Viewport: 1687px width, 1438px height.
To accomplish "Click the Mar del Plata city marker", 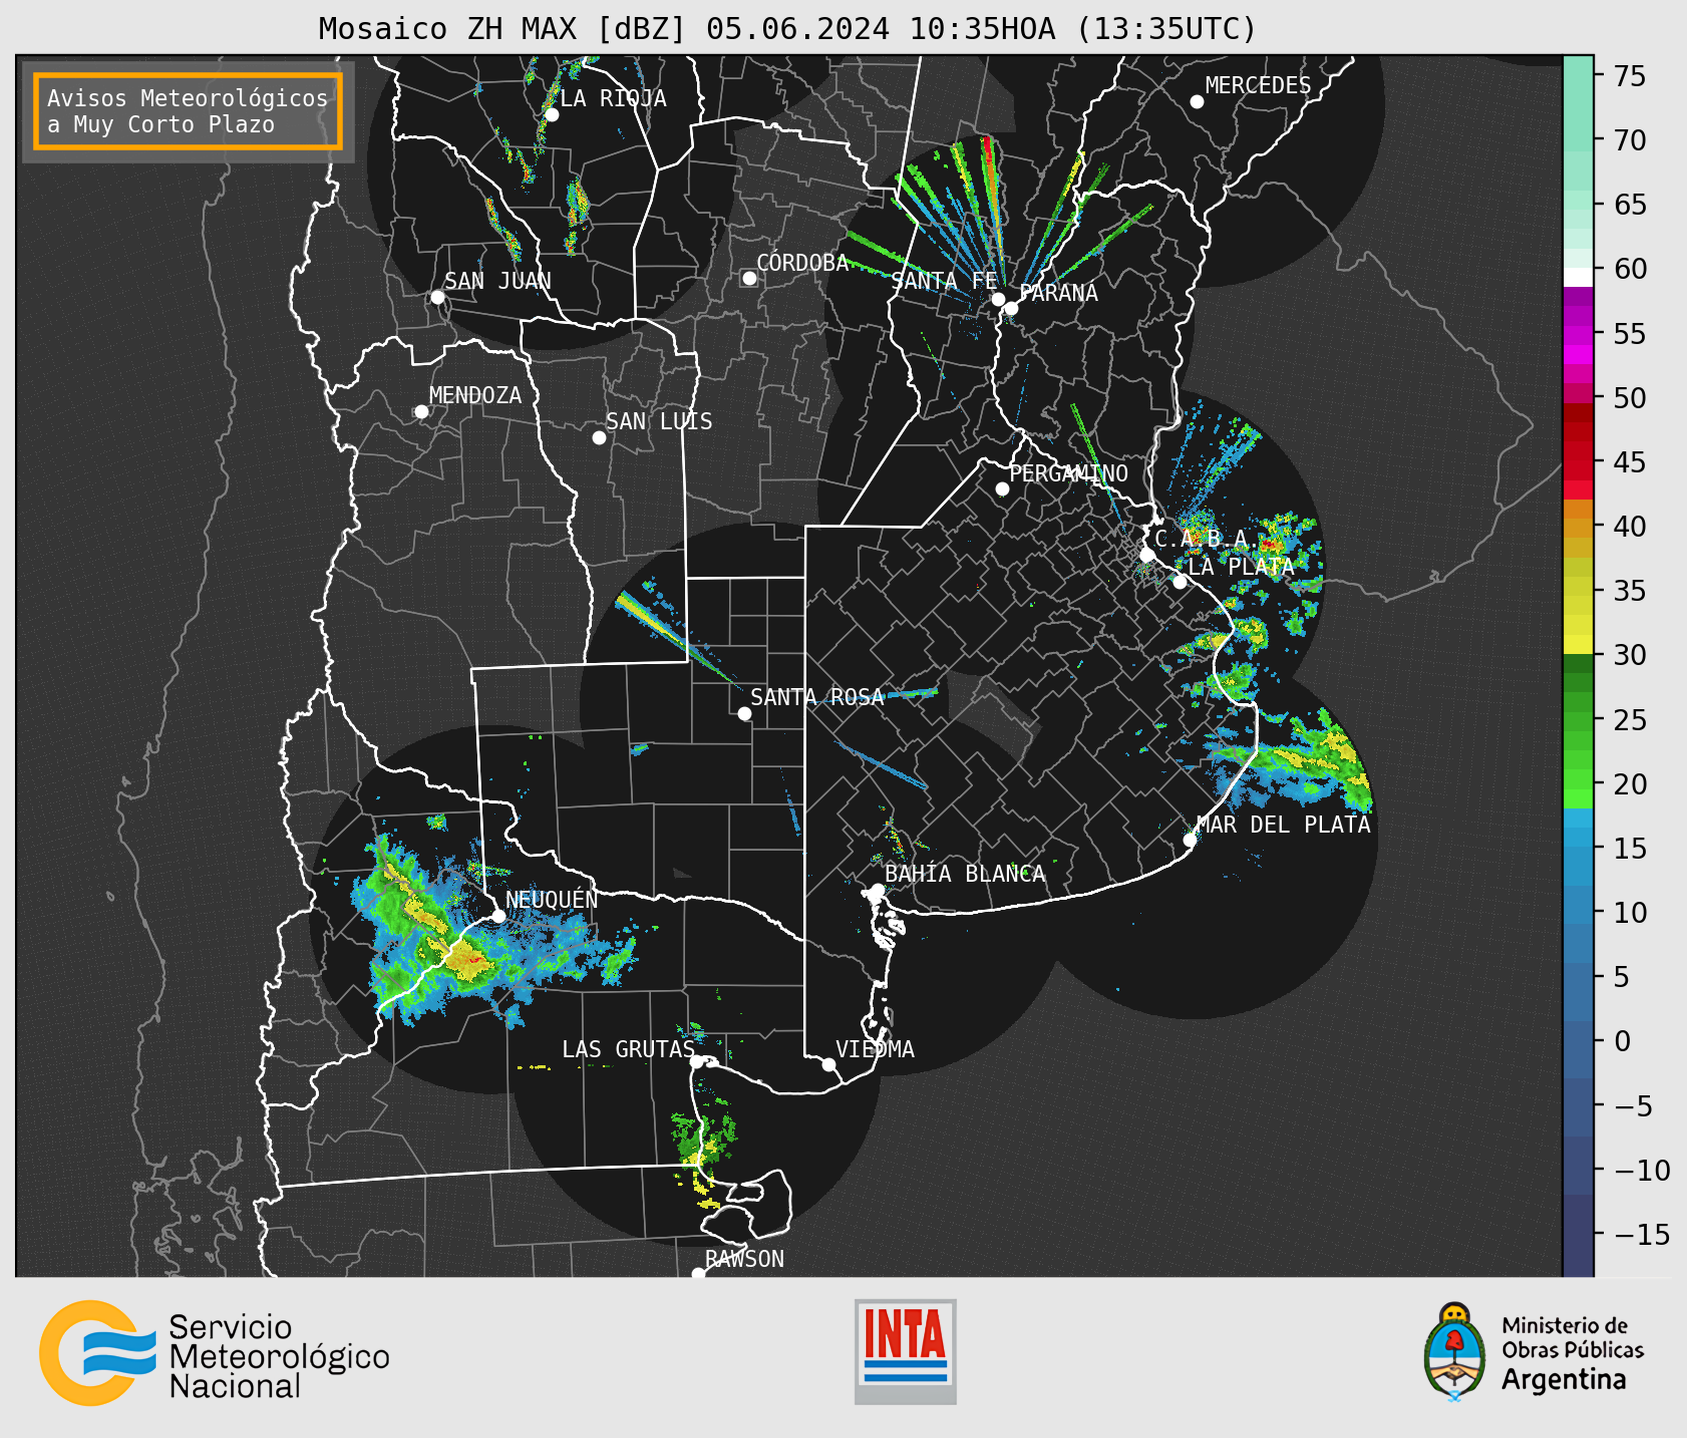I will (x=1190, y=840).
